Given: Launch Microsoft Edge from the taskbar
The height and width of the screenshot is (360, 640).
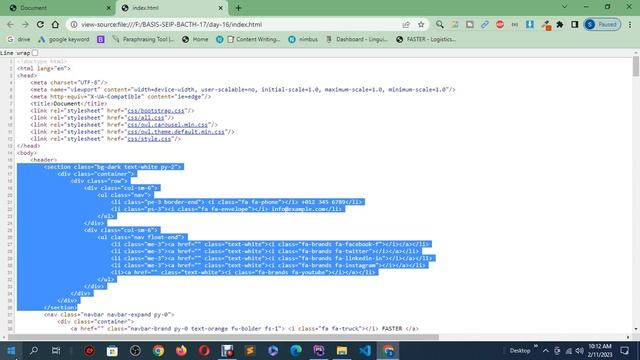Looking at the screenshot, I should coord(296,351).
